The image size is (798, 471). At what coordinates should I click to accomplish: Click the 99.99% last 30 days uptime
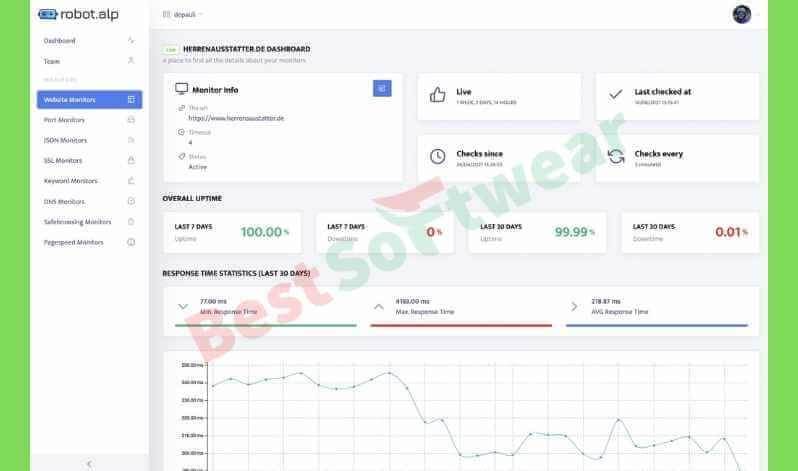(x=575, y=232)
